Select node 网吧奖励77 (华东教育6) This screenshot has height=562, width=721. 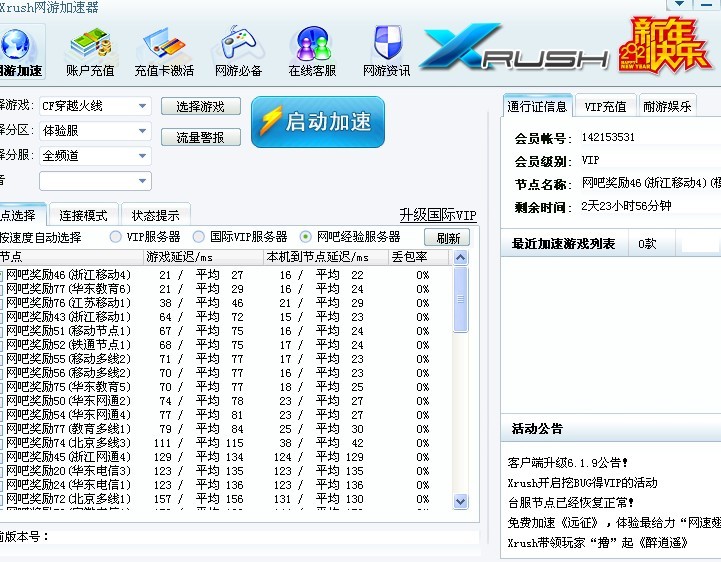click(x=68, y=289)
